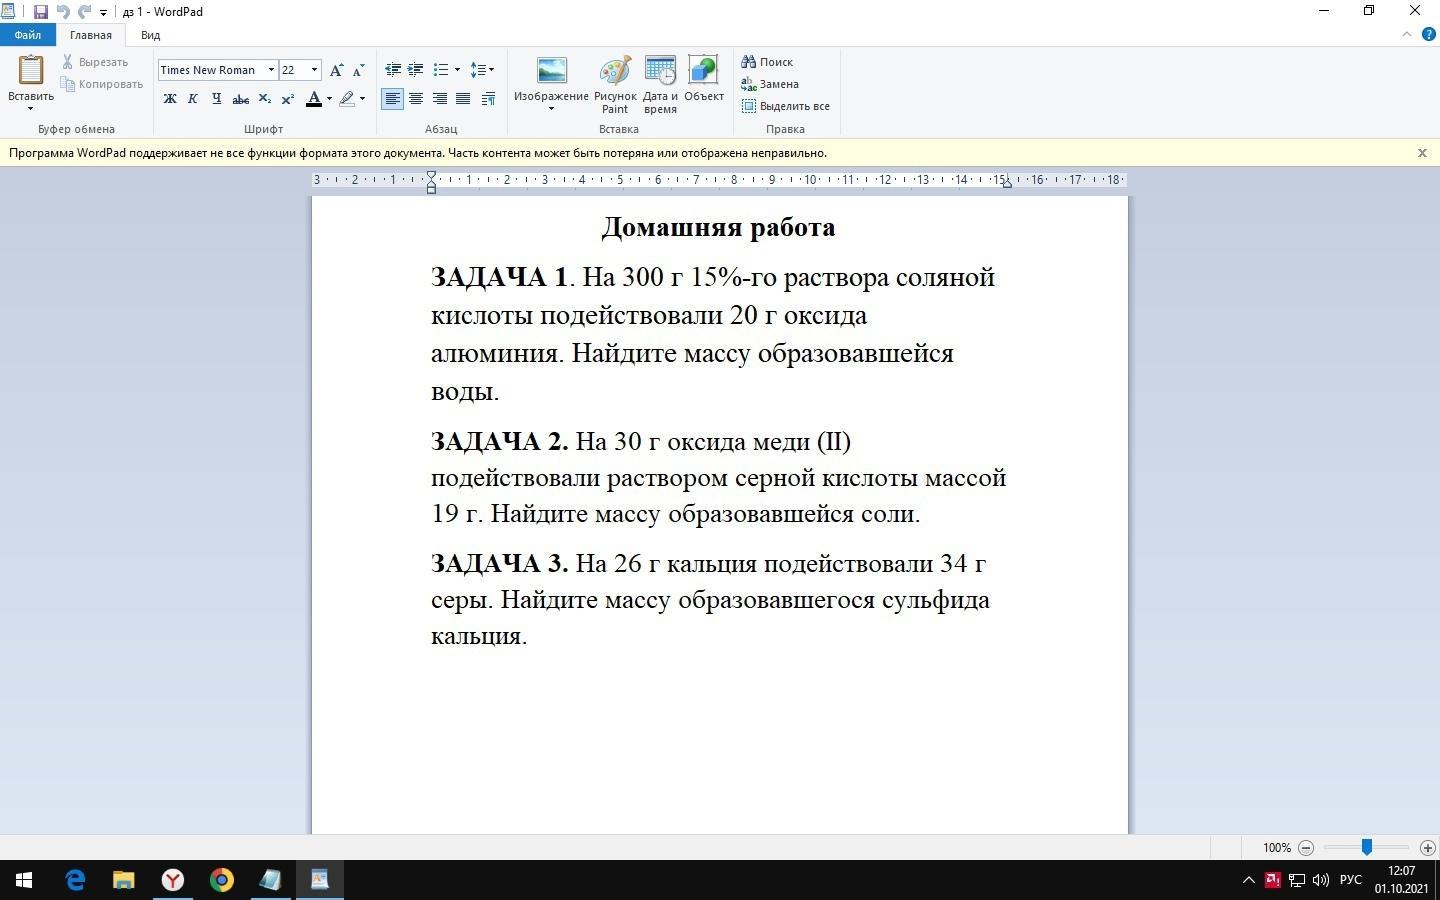Toggle subscript formatting

point(264,98)
